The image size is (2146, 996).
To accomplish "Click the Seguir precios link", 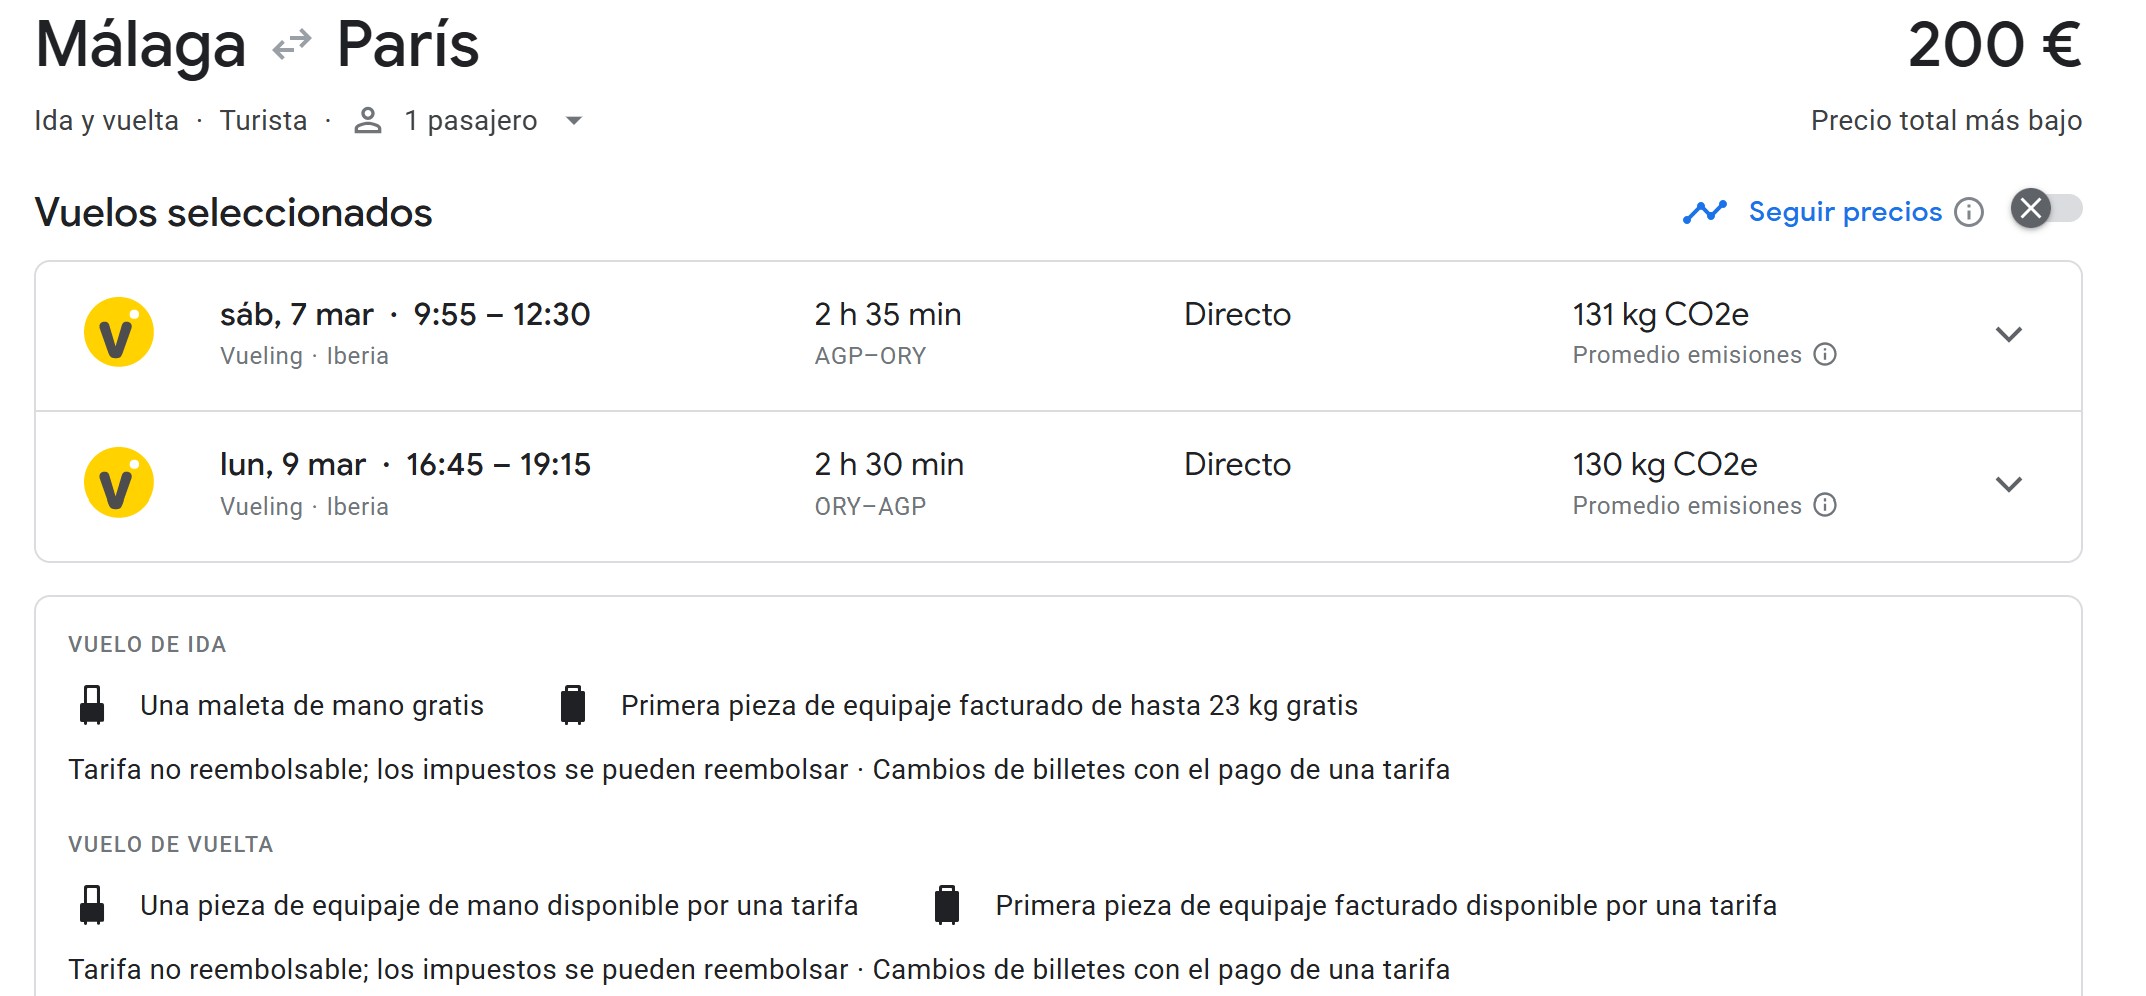I will click(x=1844, y=212).
